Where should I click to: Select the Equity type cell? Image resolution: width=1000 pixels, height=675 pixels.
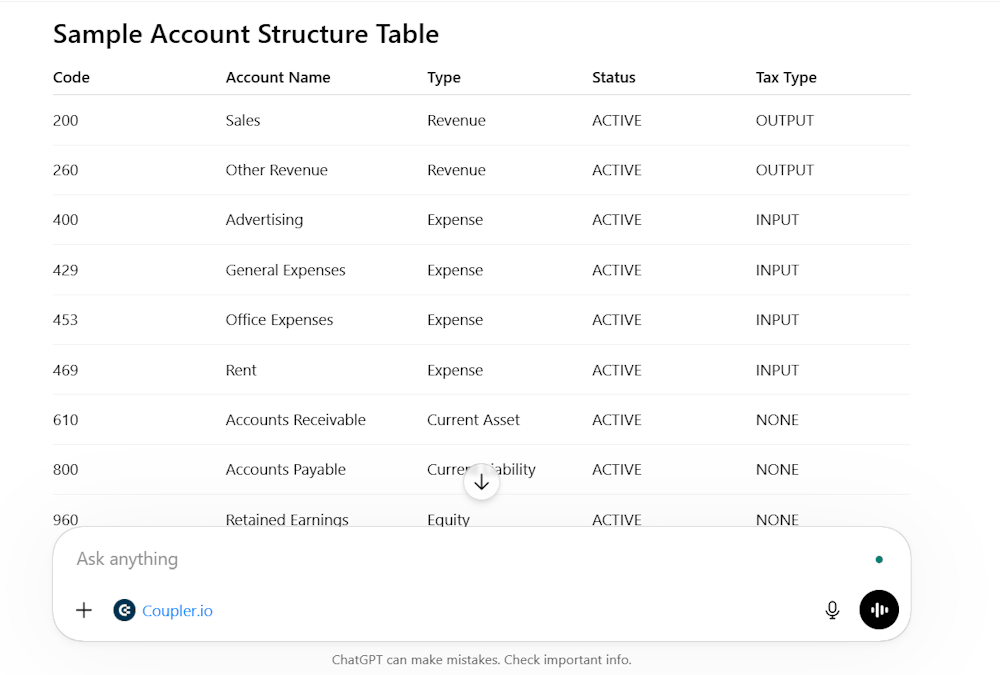pyautogui.click(x=448, y=520)
